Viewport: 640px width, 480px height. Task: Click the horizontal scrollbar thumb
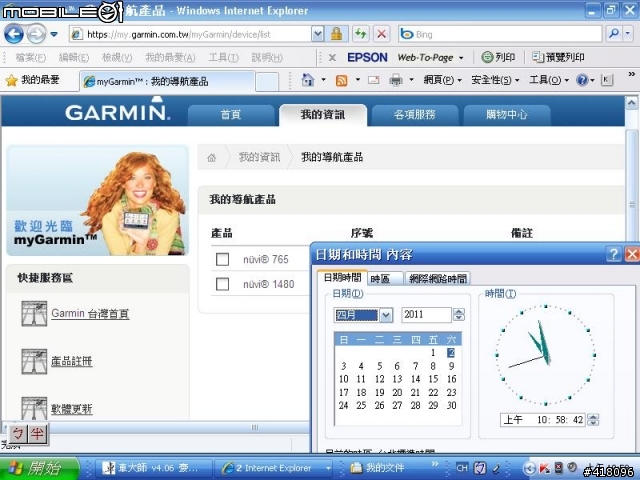pyautogui.click(x=255, y=427)
